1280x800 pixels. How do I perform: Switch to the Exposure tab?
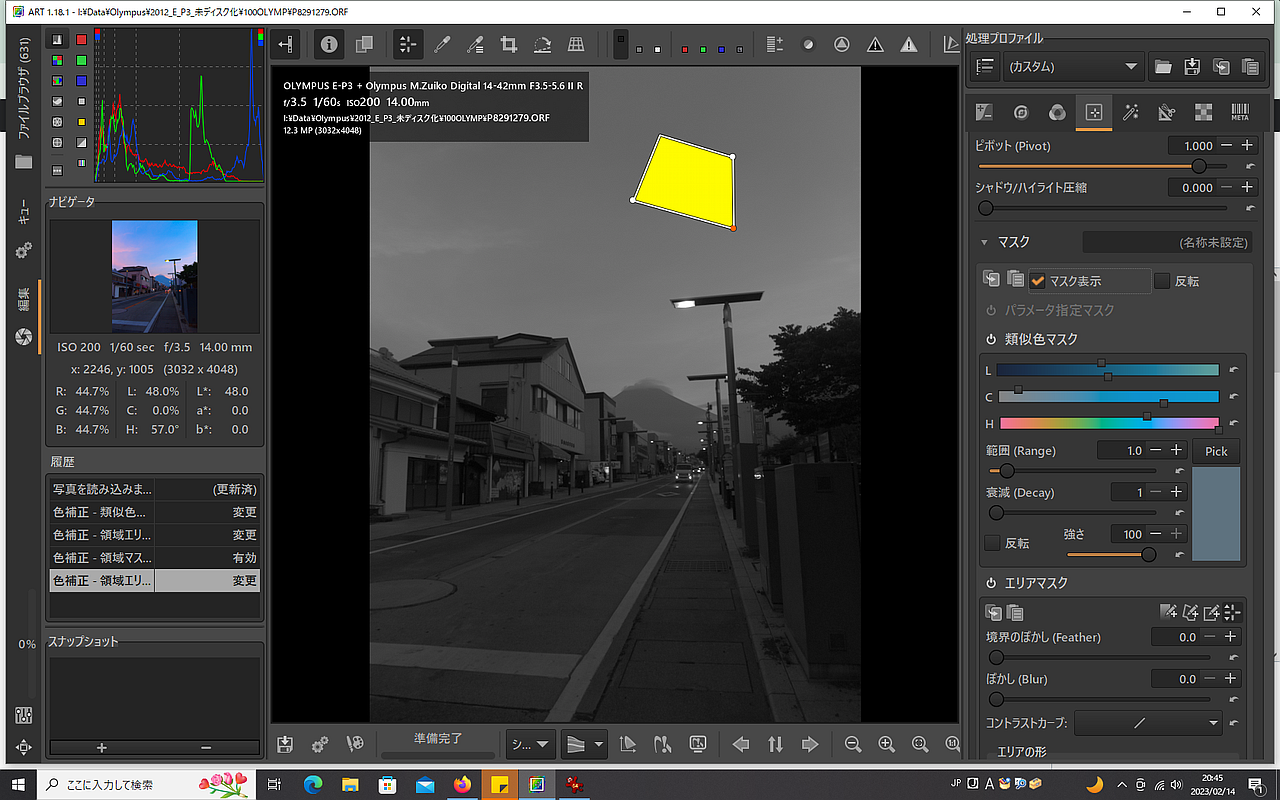point(984,113)
